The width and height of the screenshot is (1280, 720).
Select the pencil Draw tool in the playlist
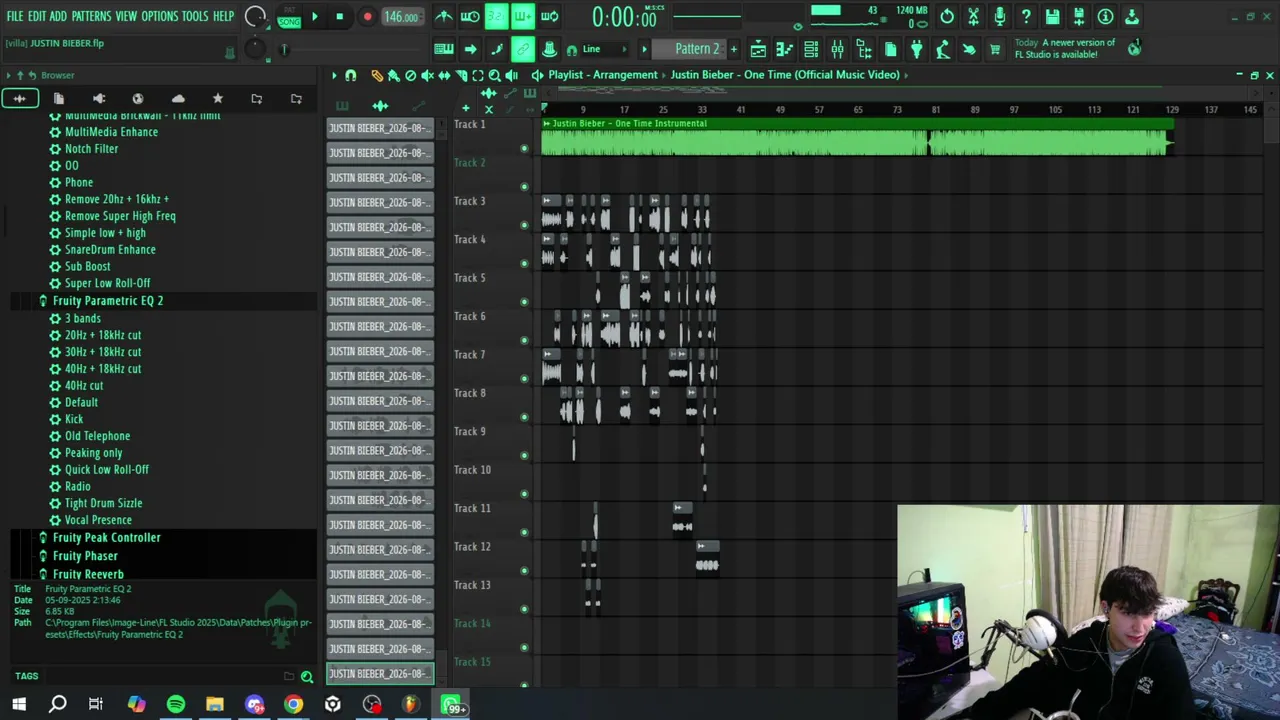coord(377,75)
